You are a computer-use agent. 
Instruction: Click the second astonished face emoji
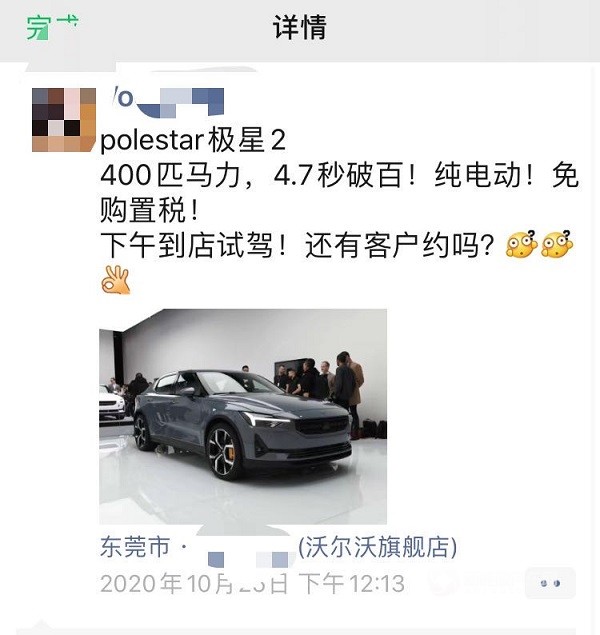[557, 244]
